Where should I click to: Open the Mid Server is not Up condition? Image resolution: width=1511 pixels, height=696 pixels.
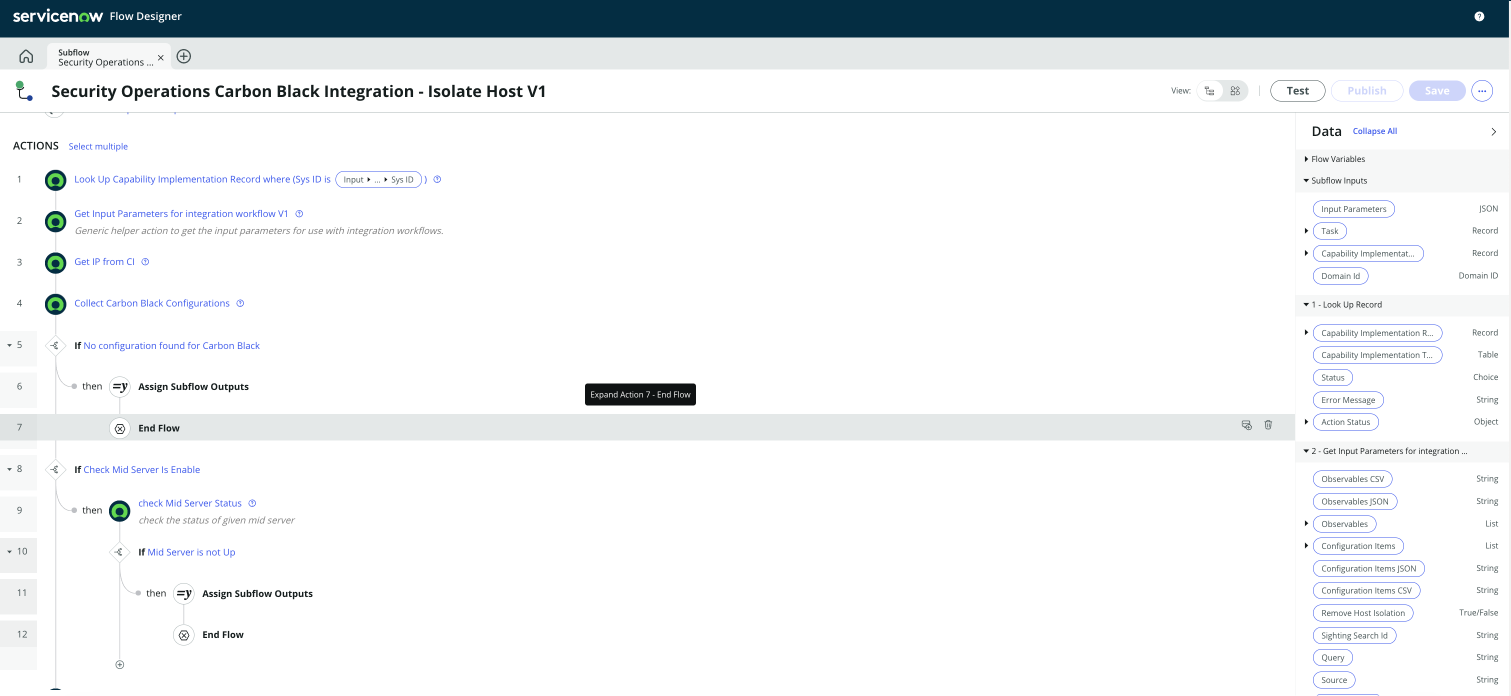pyautogui.click(x=192, y=552)
